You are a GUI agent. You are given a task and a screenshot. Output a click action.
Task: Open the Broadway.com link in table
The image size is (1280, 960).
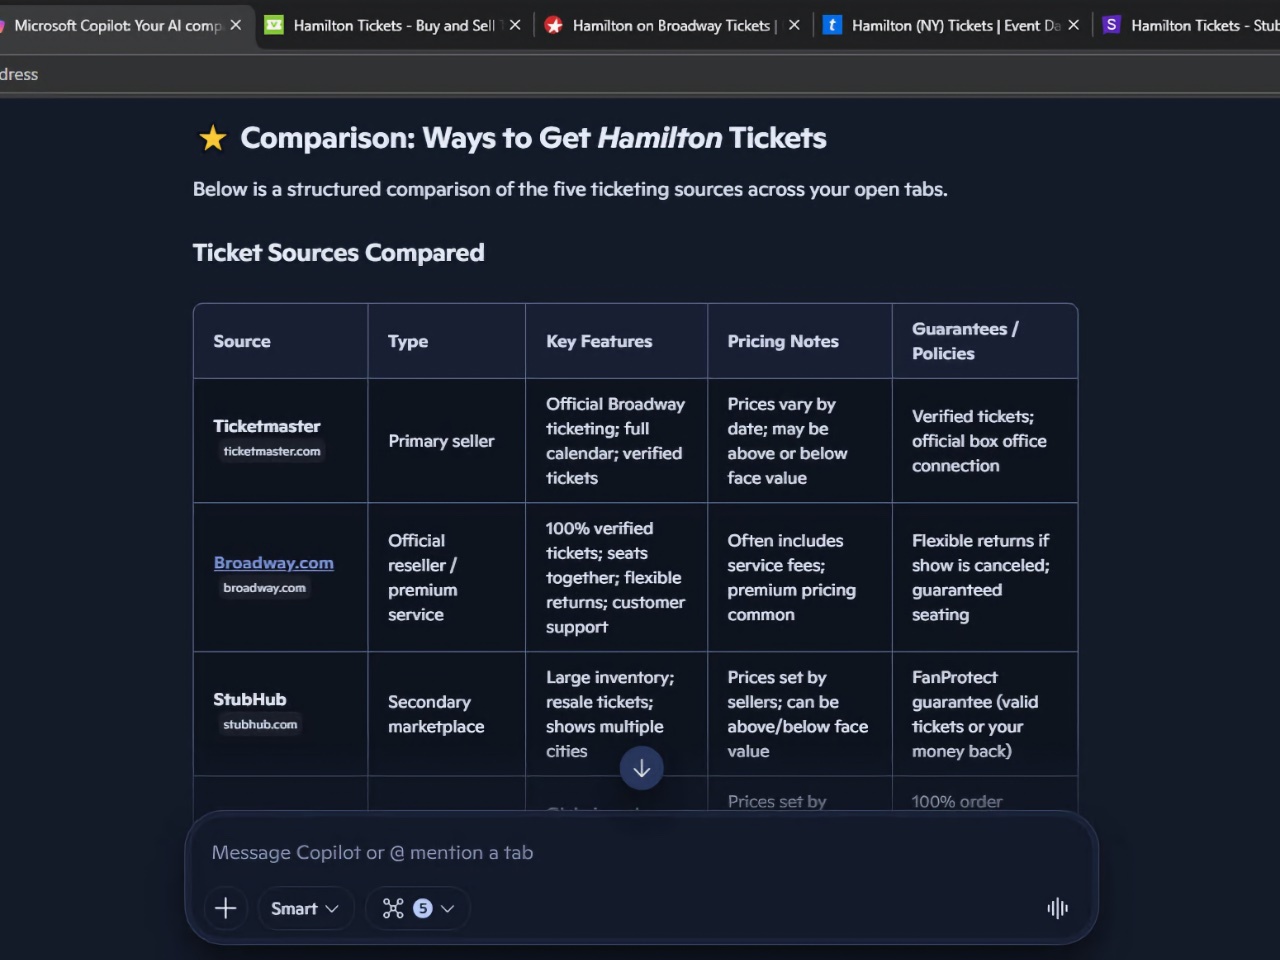(x=273, y=563)
